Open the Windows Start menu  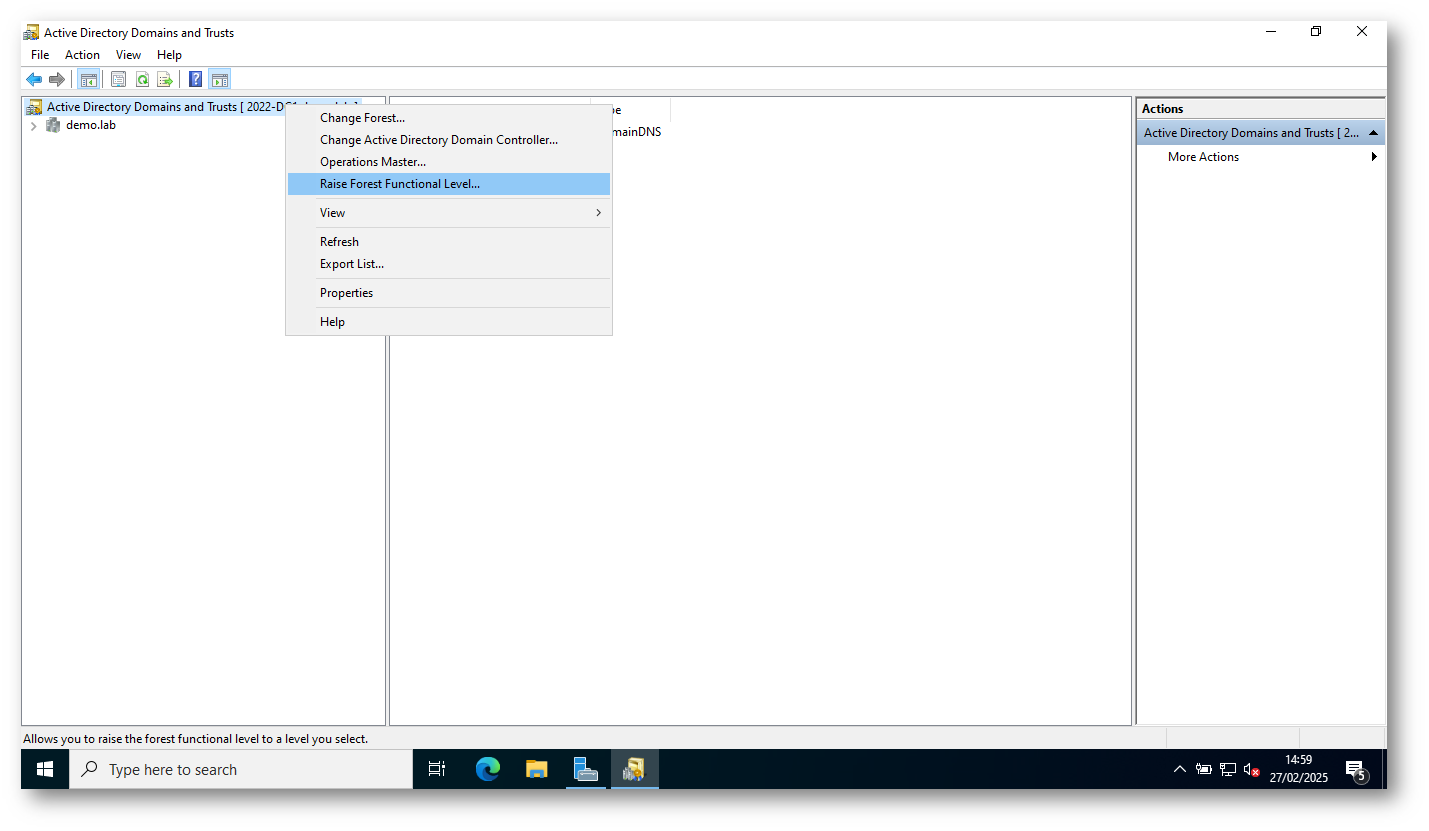[x=45, y=769]
